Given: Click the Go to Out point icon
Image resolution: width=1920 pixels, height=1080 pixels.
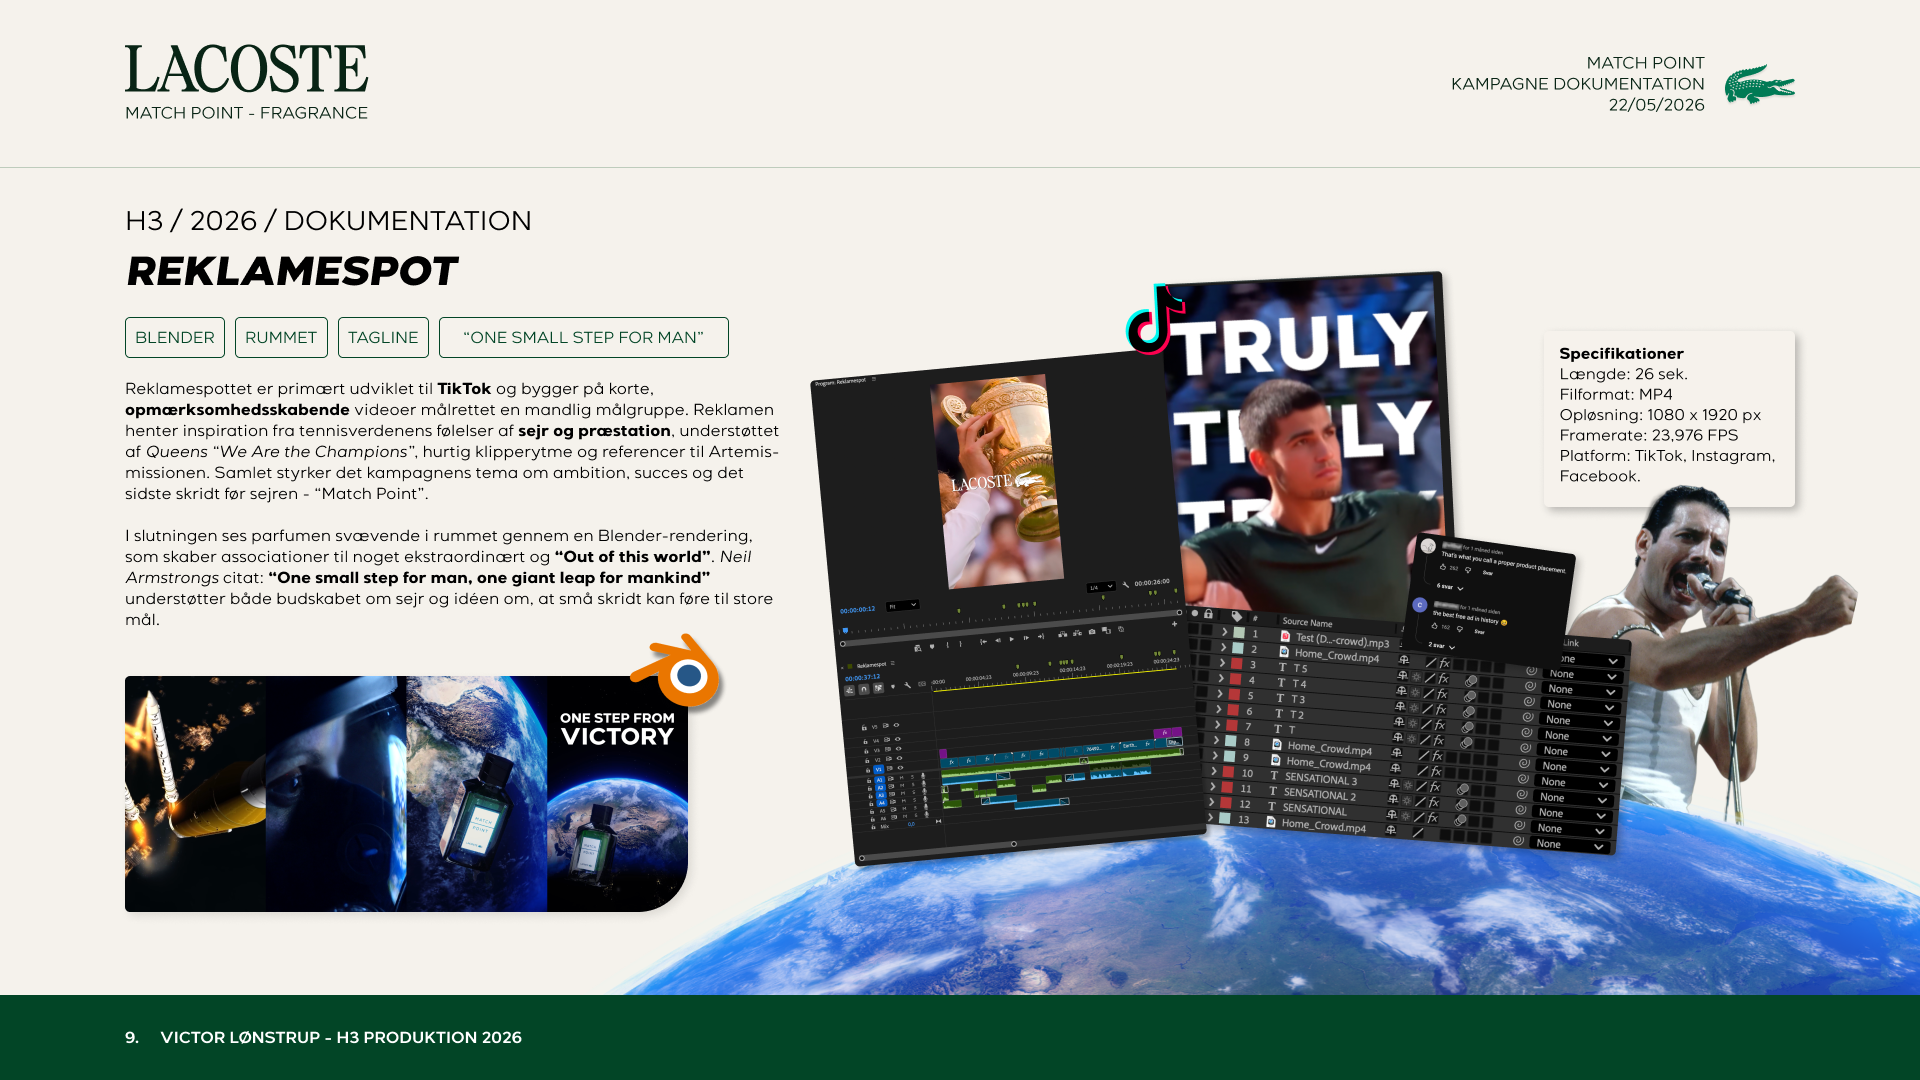Looking at the screenshot, I should tap(1040, 637).
